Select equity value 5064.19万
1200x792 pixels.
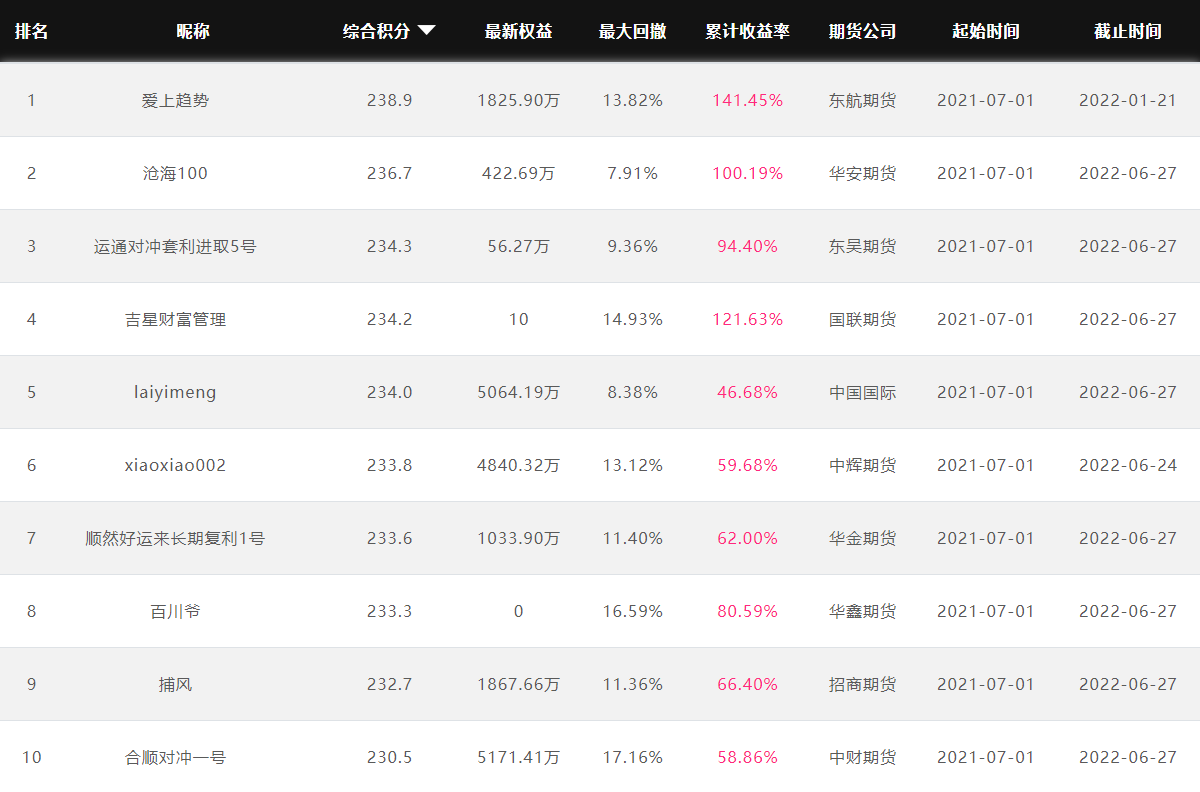click(519, 392)
